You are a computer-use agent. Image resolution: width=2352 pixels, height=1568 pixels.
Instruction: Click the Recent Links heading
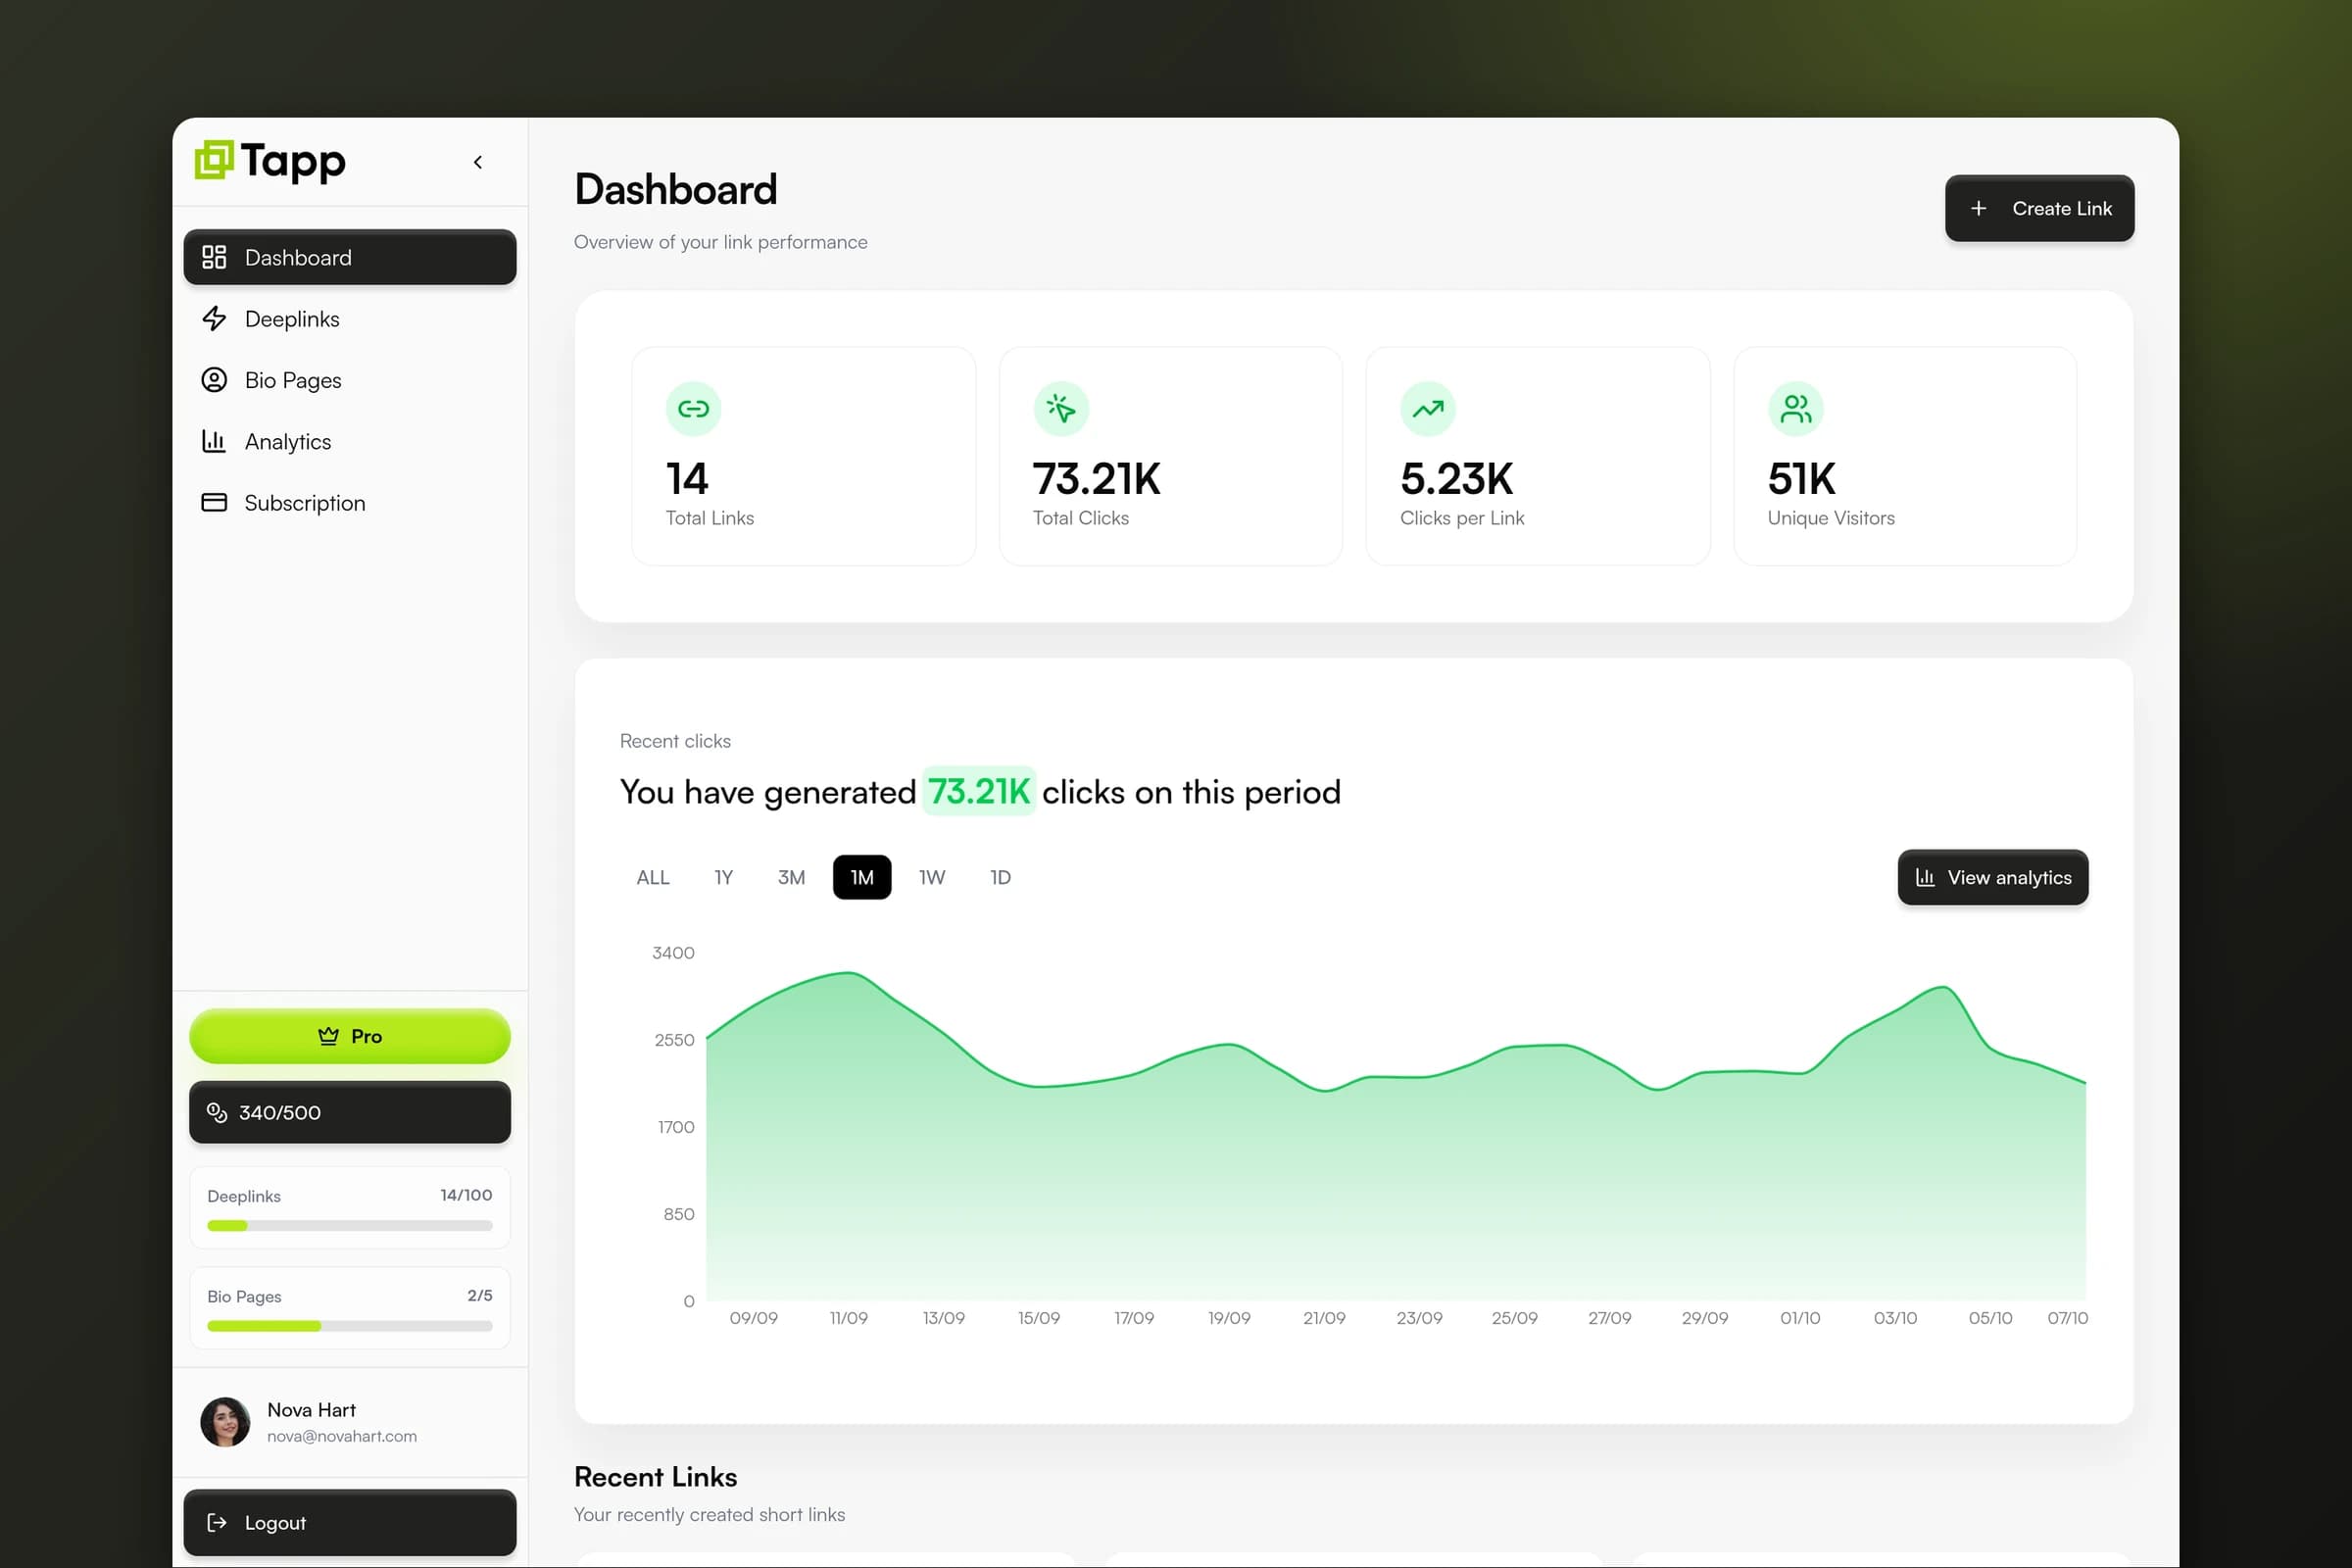(x=655, y=1477)
